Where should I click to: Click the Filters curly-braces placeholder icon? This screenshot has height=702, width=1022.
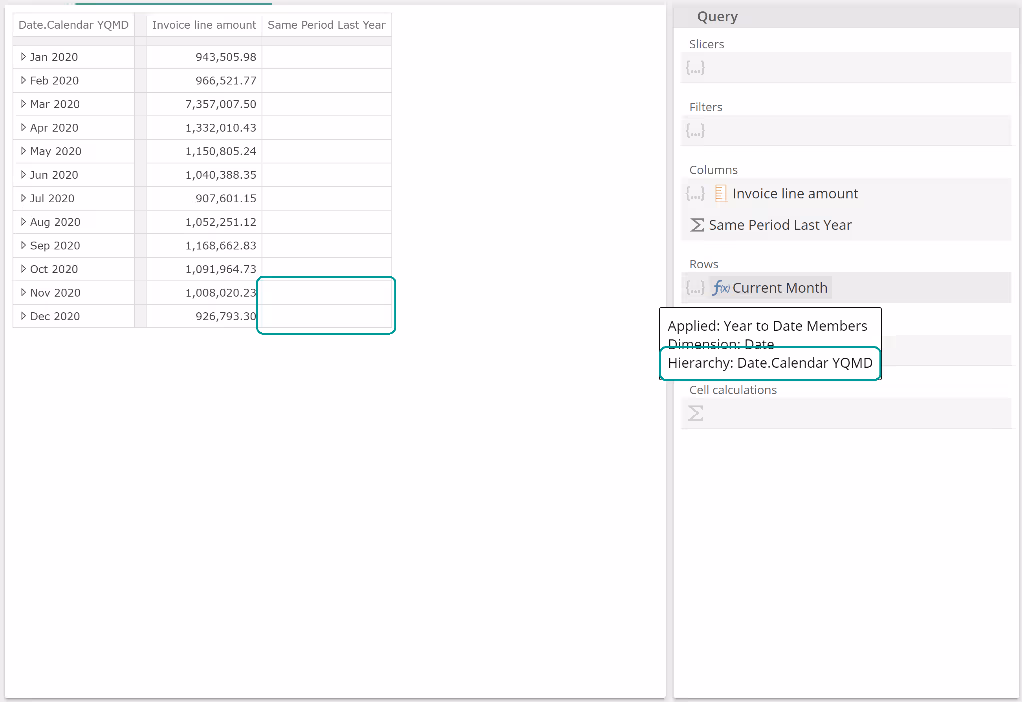tap(695, 131)
